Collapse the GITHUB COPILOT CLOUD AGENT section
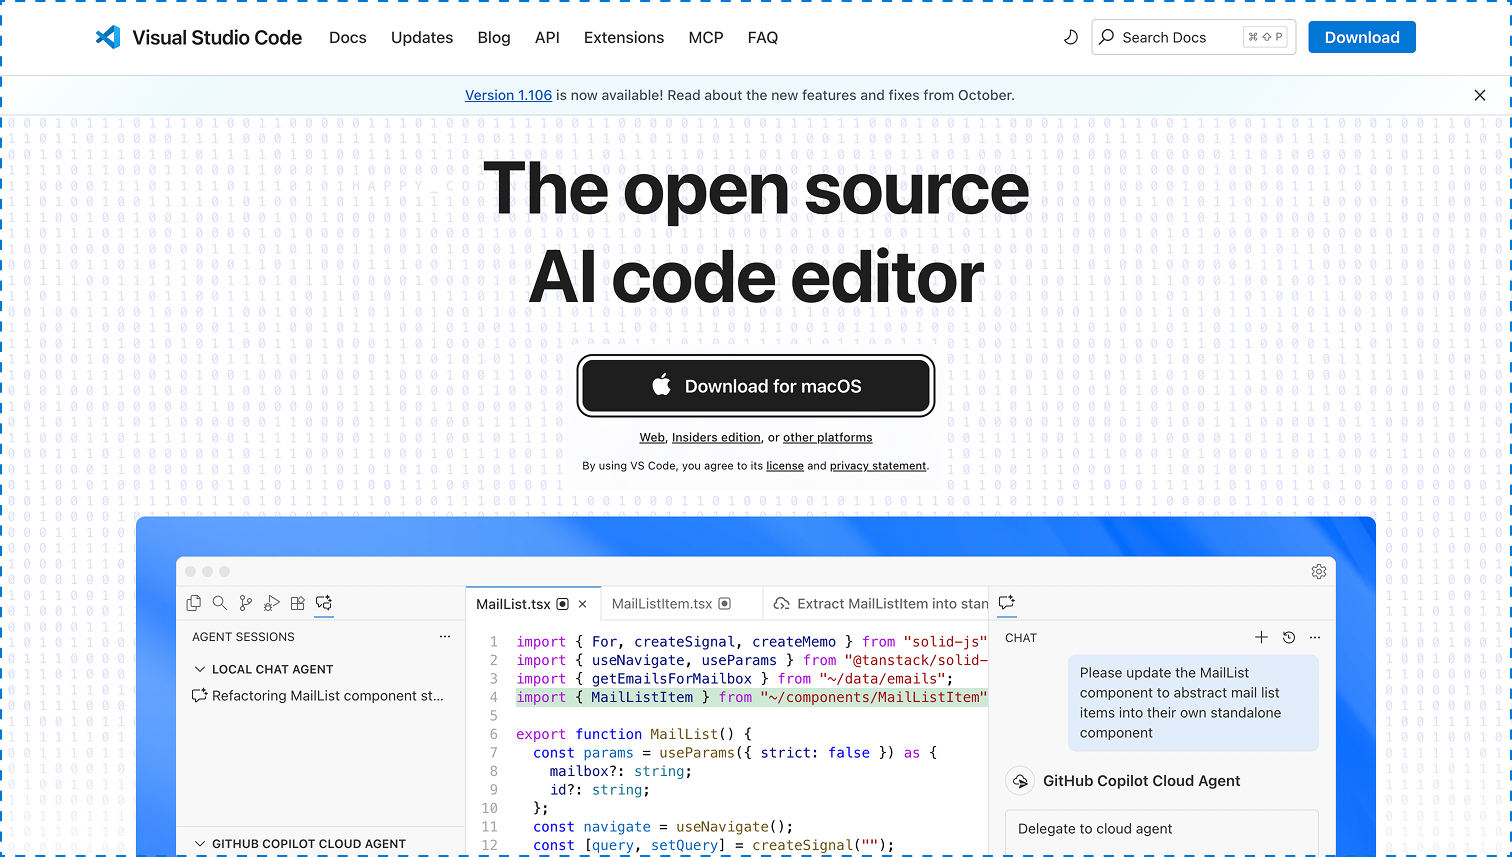Screen dimensions: 1512x857 [300, 844]
